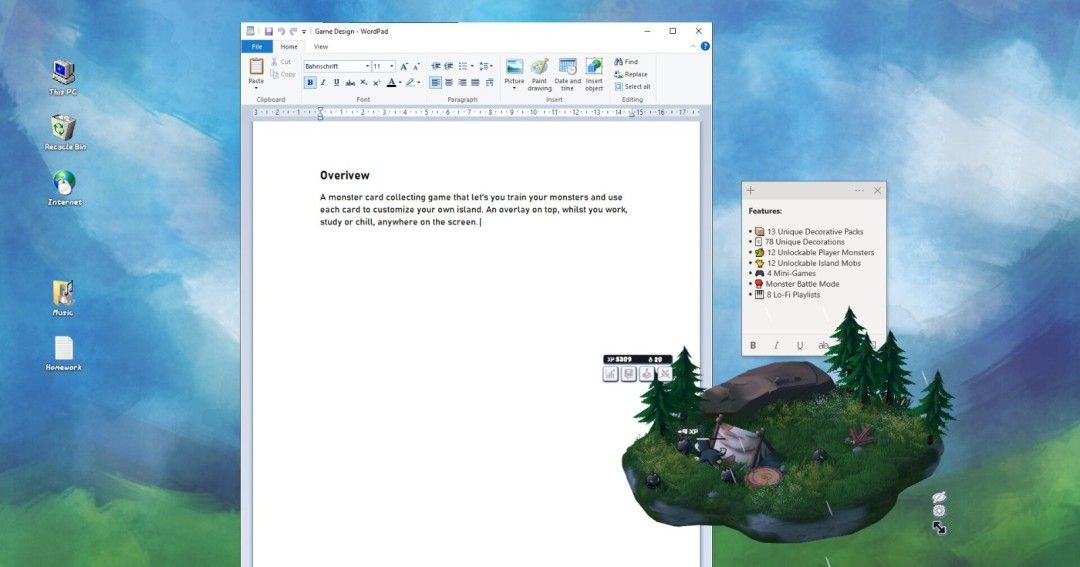This screenshot has height=567, width=1080.
Task: Click the text highlight color marker
Action: pos(410,83)
